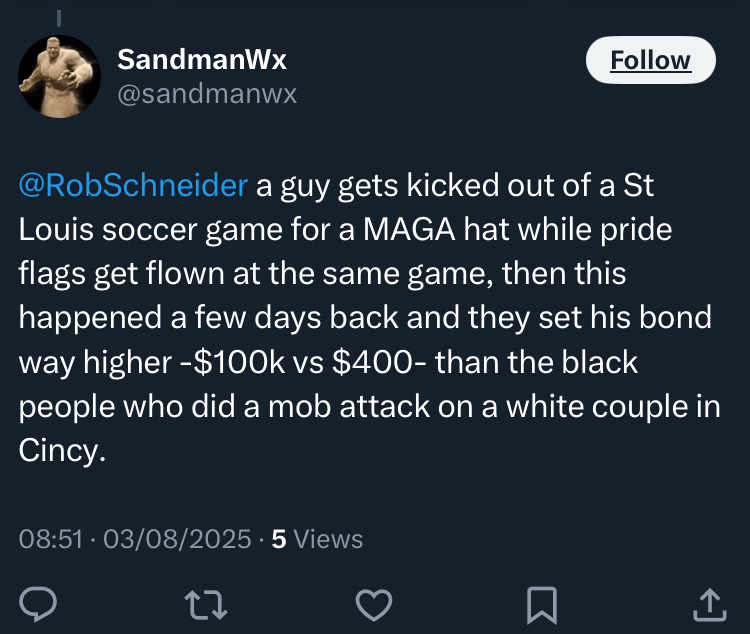
Task: Open the share menu via the upload arrow icon
Action: pyautogui.click(x=708, y=602)
